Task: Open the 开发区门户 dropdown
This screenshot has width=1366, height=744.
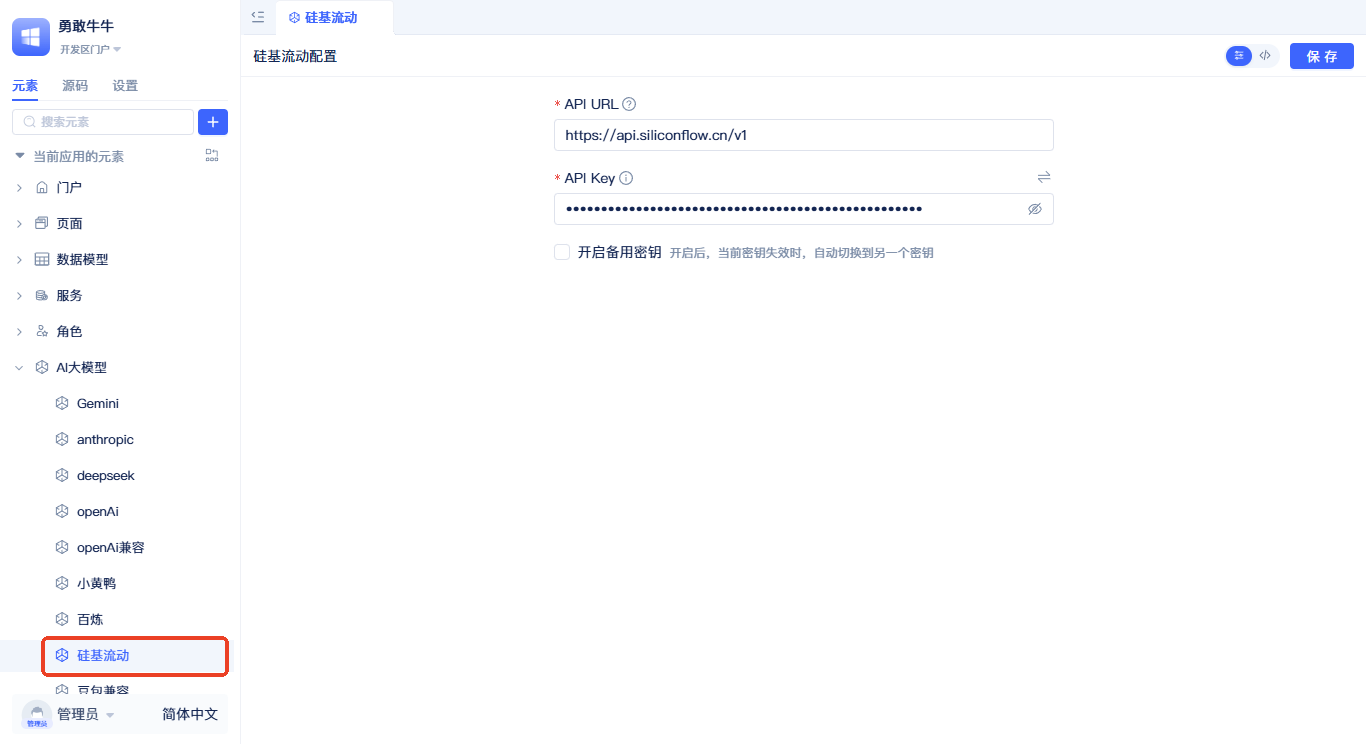Action: 90,50
